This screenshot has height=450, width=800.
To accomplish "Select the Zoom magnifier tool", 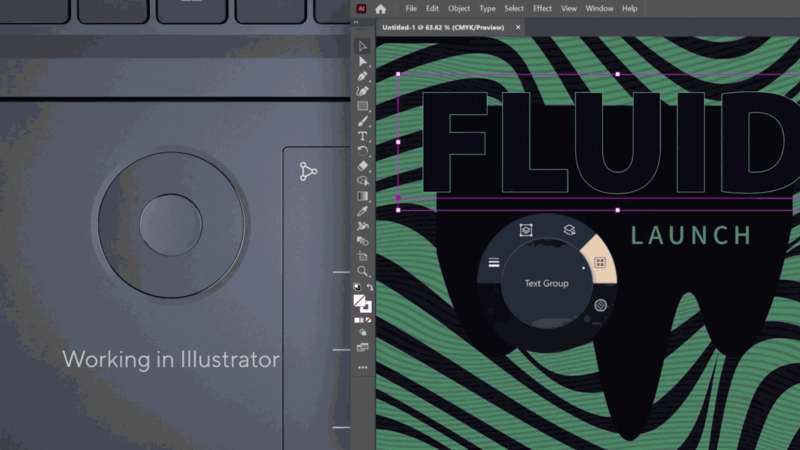I will [x=362, y=271].
